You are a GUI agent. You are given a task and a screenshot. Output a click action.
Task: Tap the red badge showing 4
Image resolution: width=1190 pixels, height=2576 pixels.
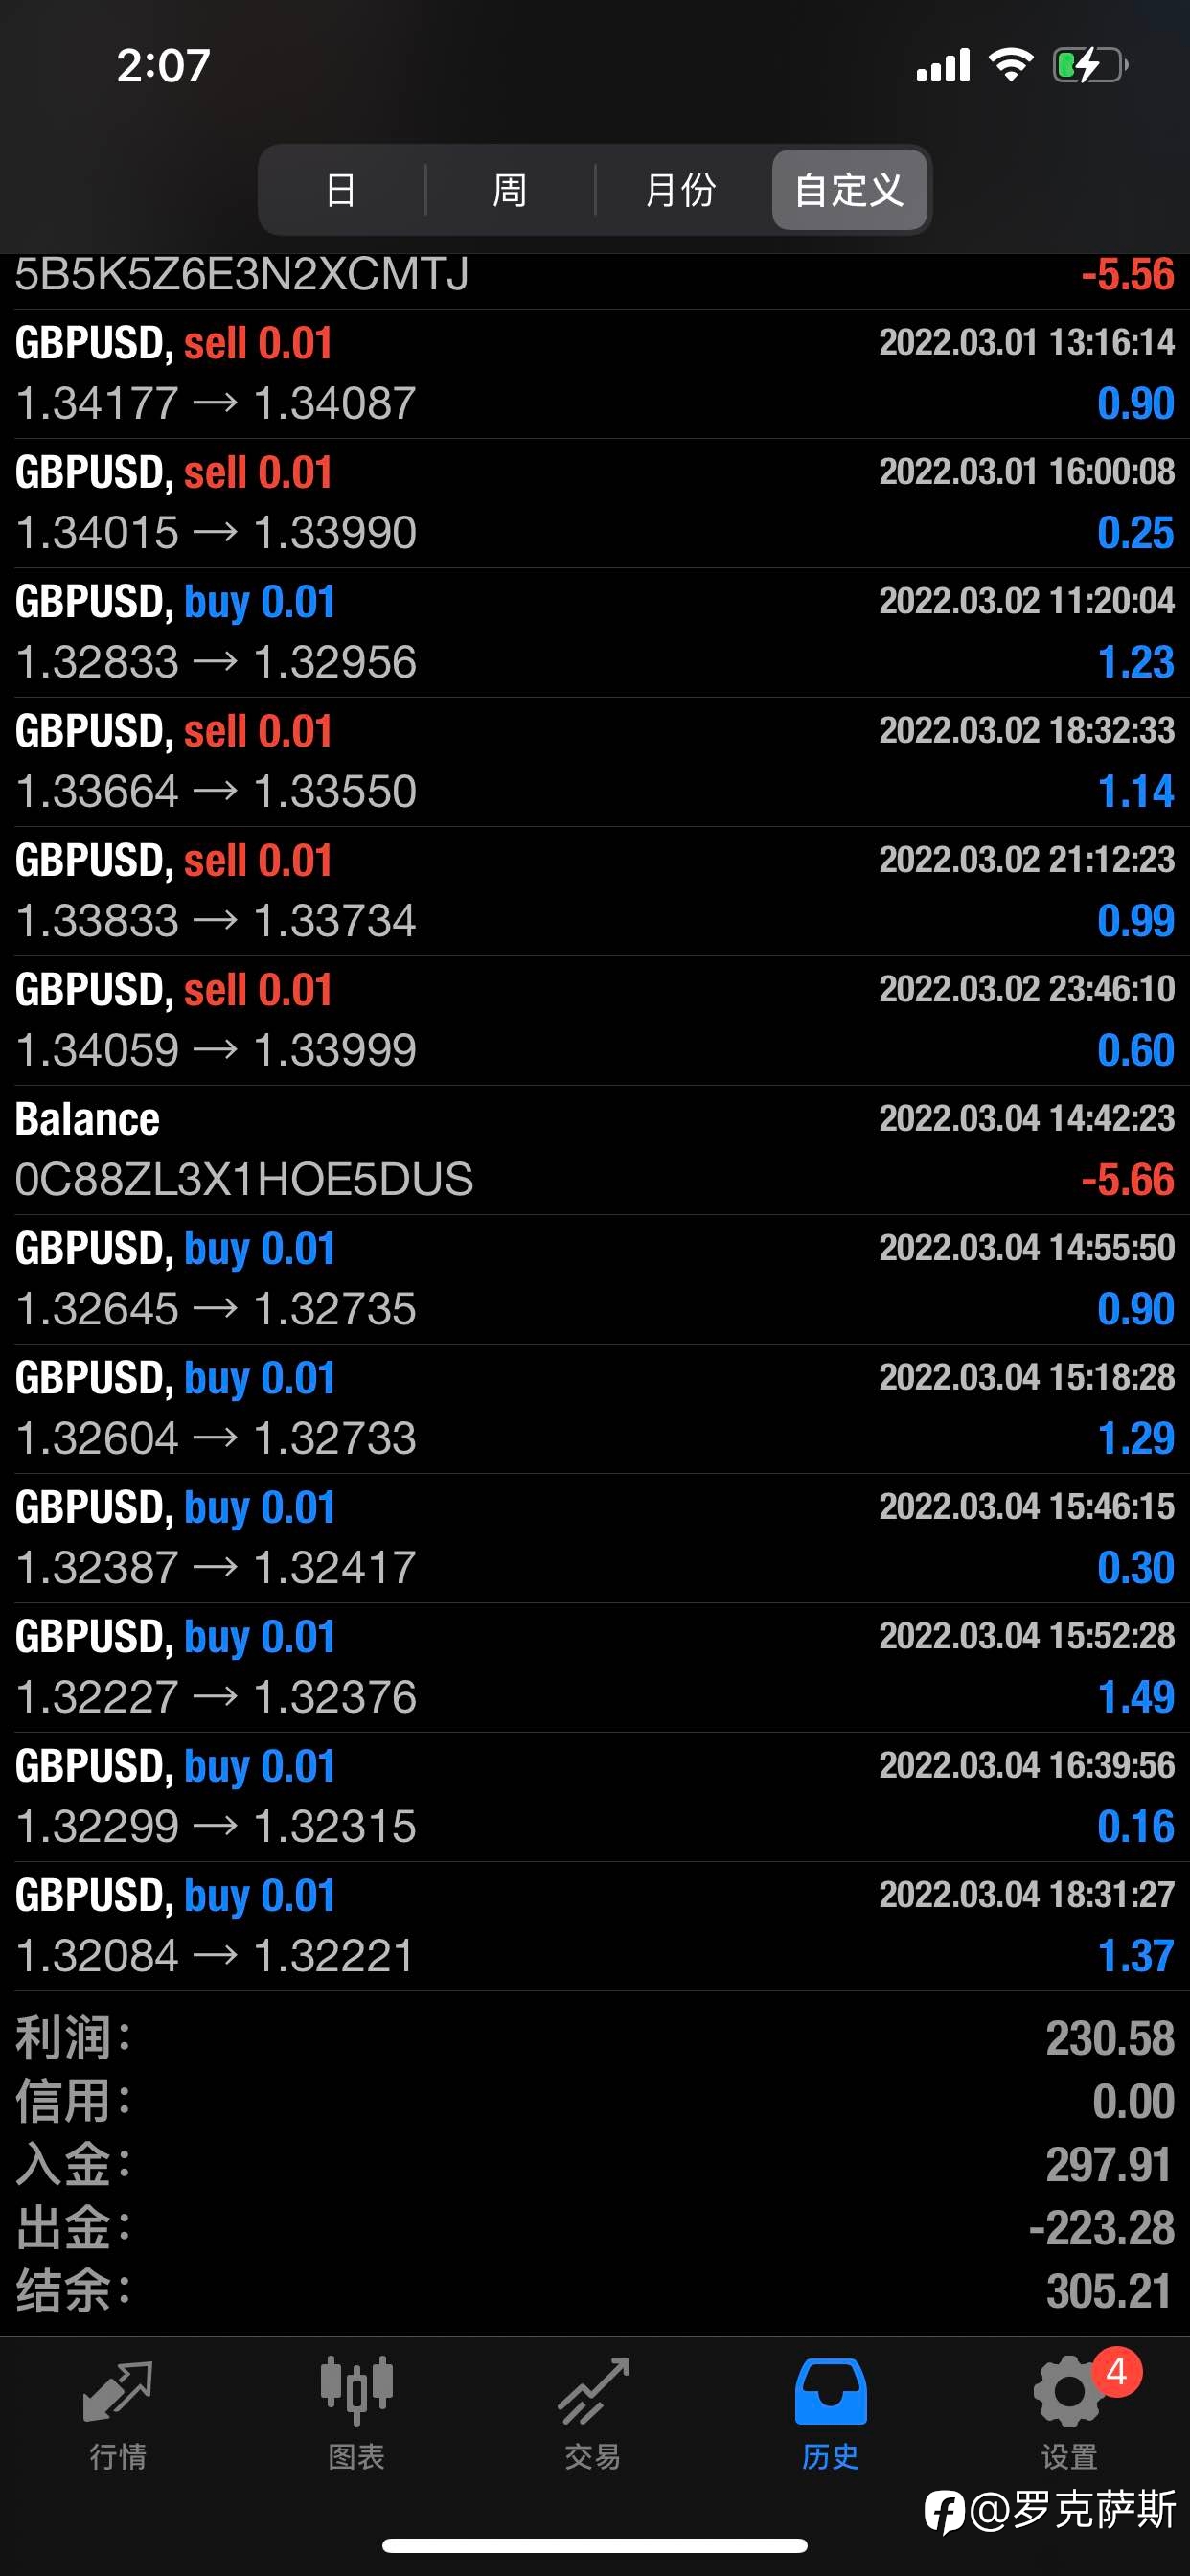(1116, 2371)
